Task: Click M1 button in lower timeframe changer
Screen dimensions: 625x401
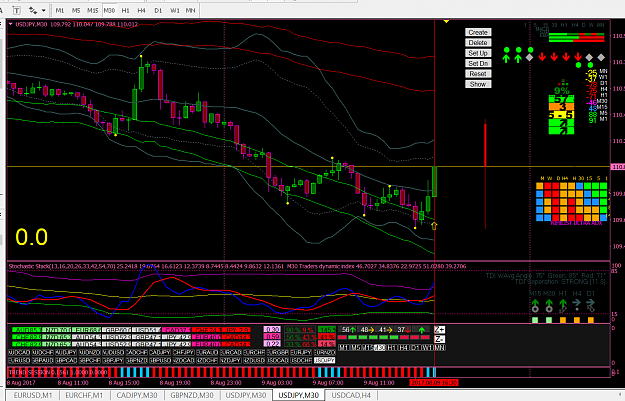Action: tap(343, 348)
